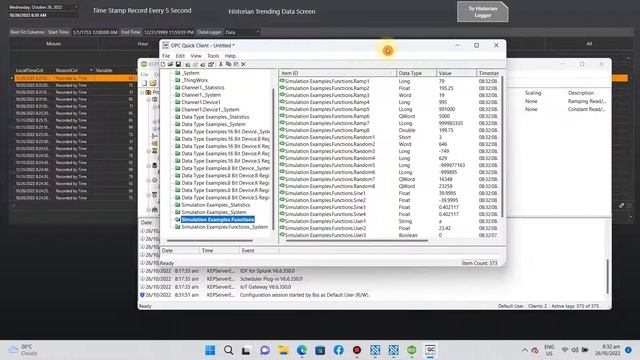Open Help menu in OPC Quick Client

point(230,56)
